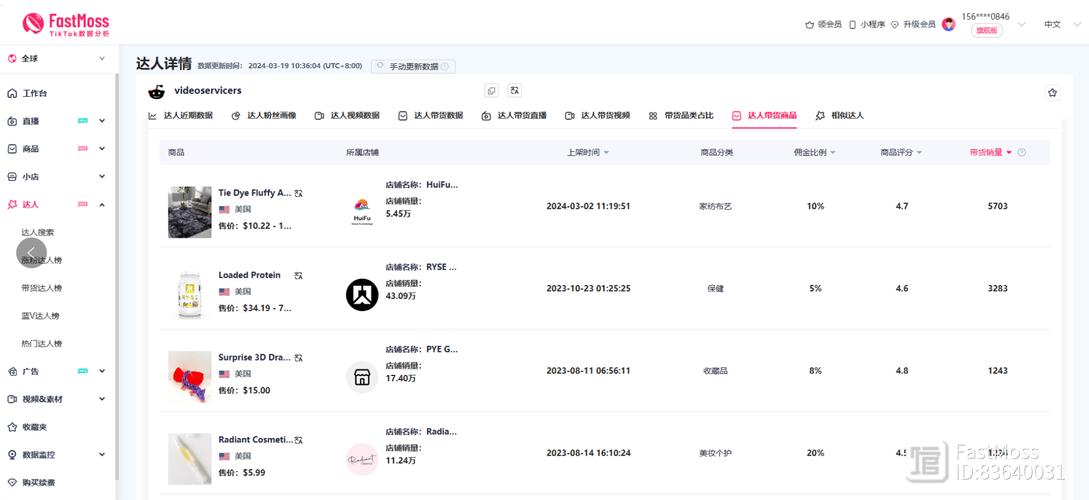Click translate icon next to Loaded Protein
This screenshot has width=1089, height=500.
point(298,275)
